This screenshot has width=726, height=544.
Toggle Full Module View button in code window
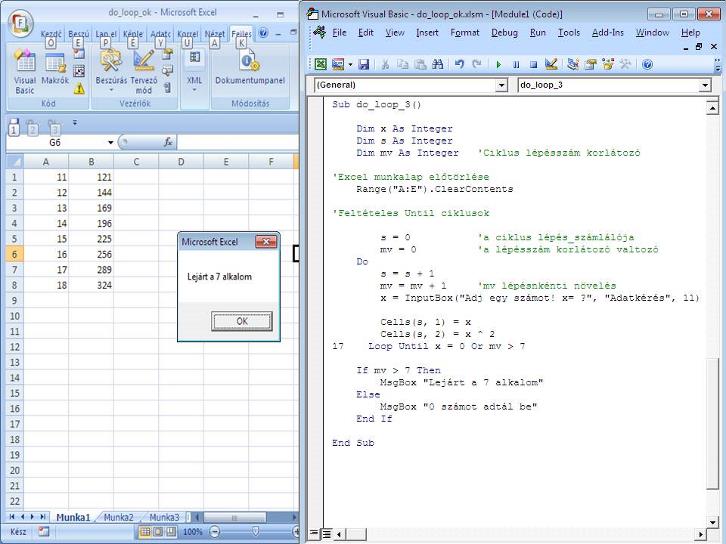[326, 533]
